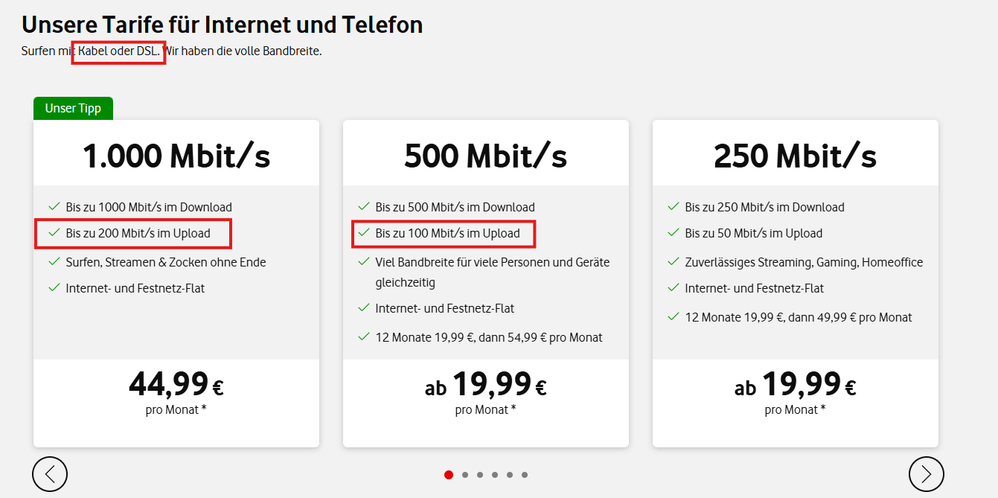The width and height of the screenshot is (998, 498).
Task: Click the page title Unsere Tarife für Internet und Telefon
Action: tap(222, 24)
